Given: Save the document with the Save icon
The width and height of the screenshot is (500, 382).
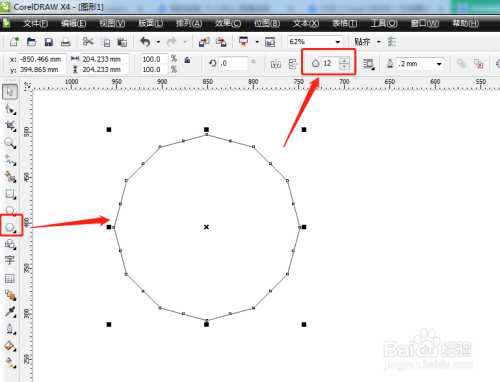Looking at the screenshot, I should point(49,42).
